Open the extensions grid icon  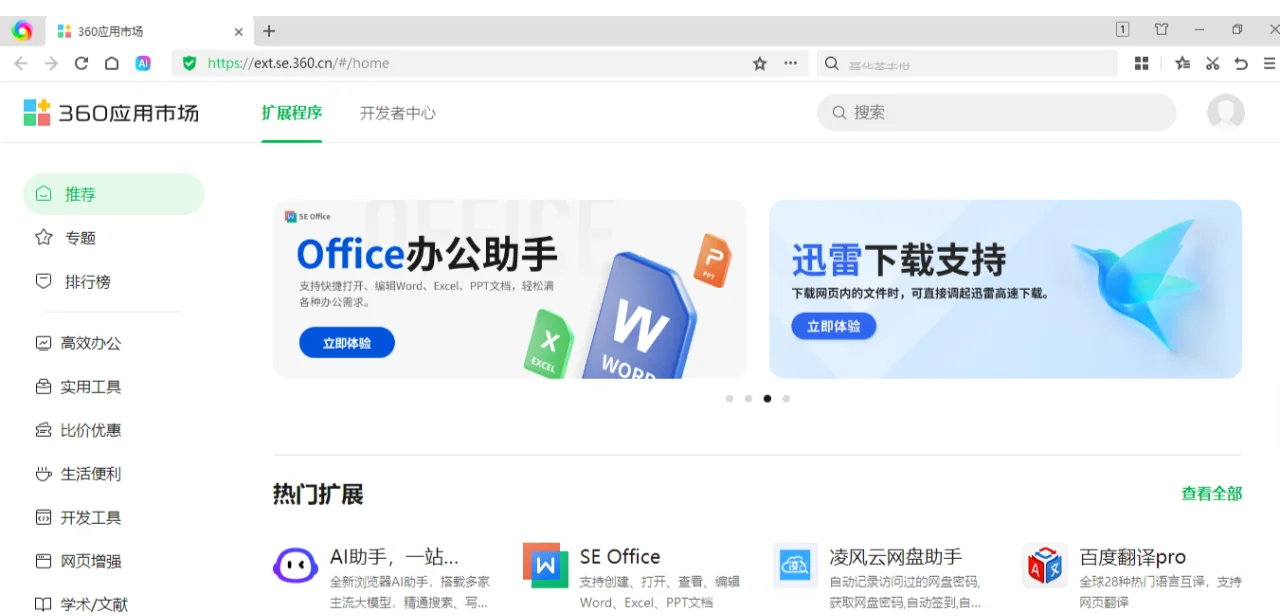[1142, 63]
